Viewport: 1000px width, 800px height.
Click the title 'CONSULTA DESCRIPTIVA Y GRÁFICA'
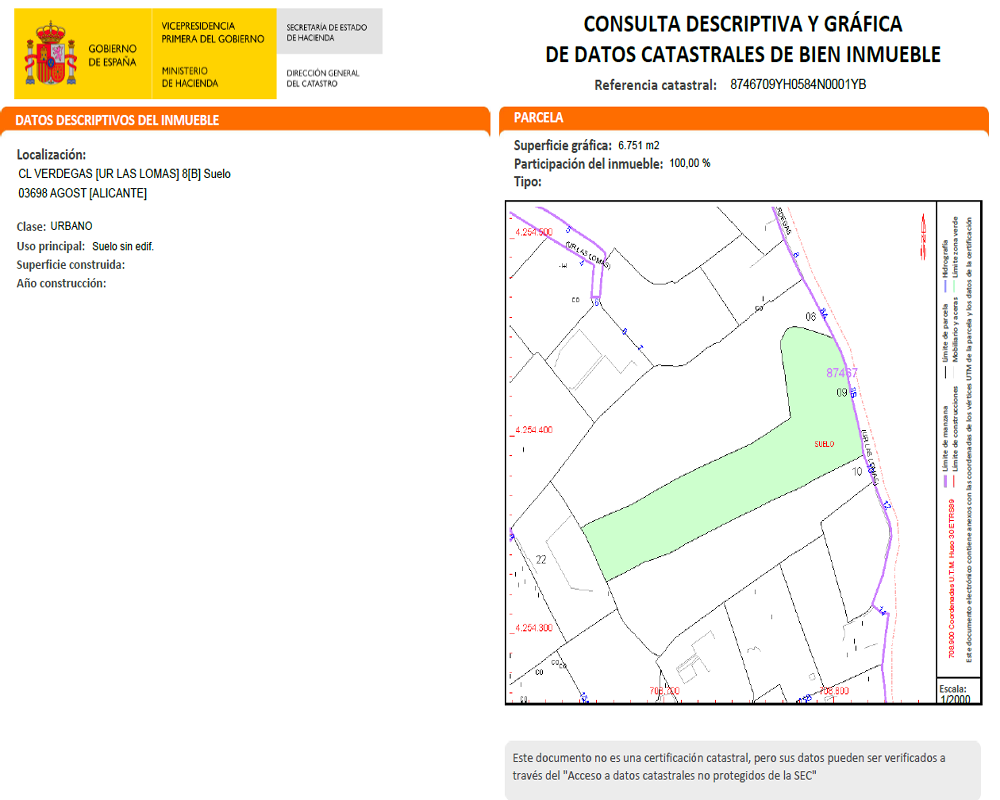pos(743,24)
